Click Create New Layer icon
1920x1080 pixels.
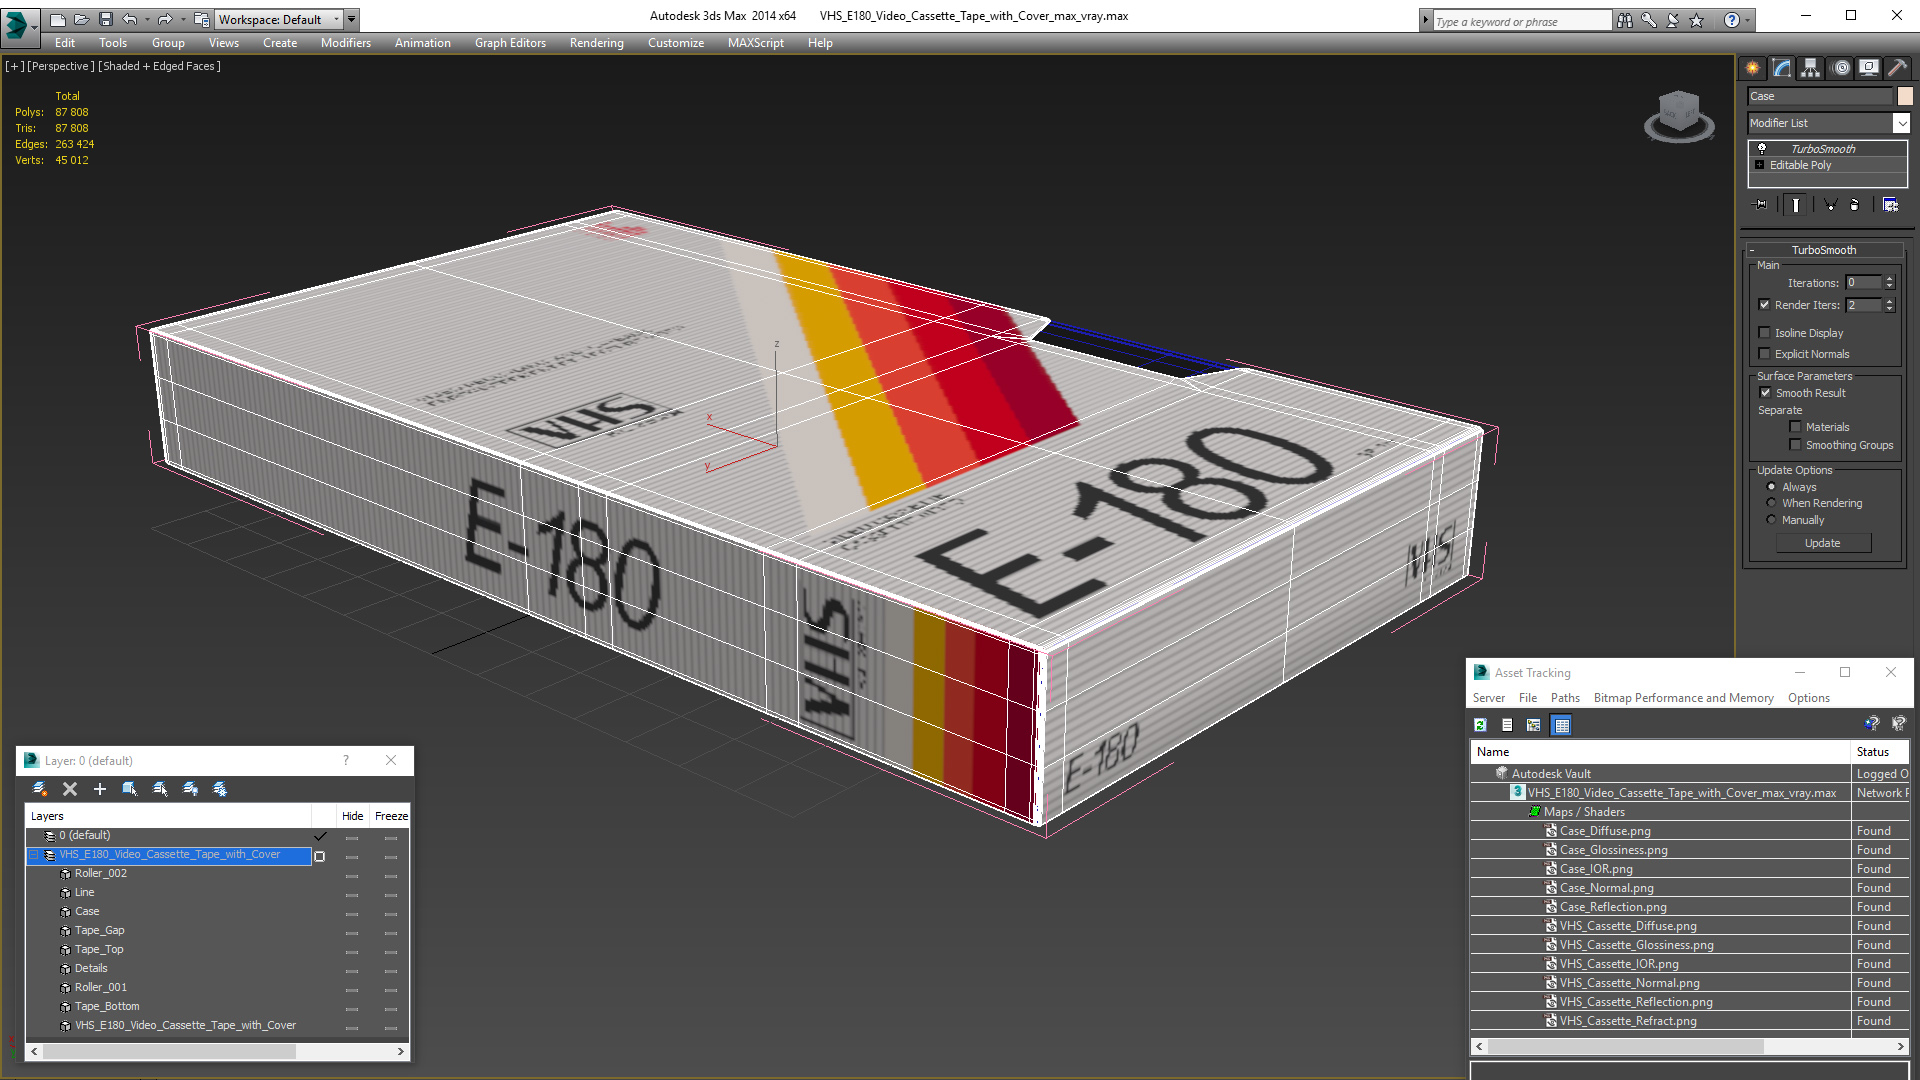point(40,789)
